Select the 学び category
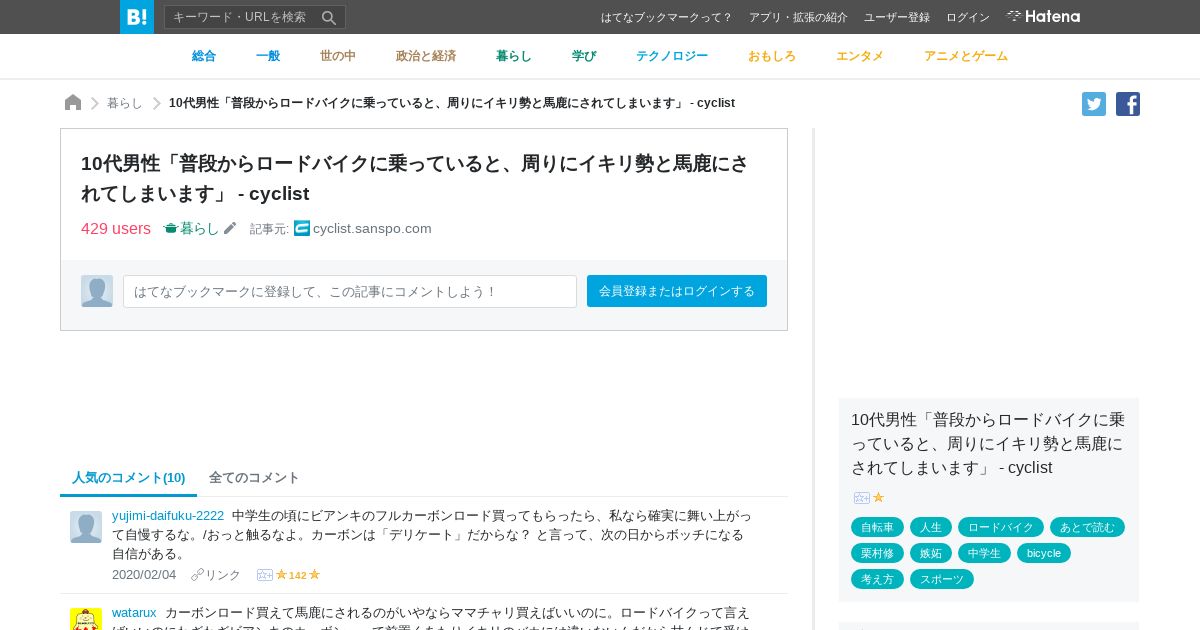This screenshot has height=630, width=1200. 584,56
